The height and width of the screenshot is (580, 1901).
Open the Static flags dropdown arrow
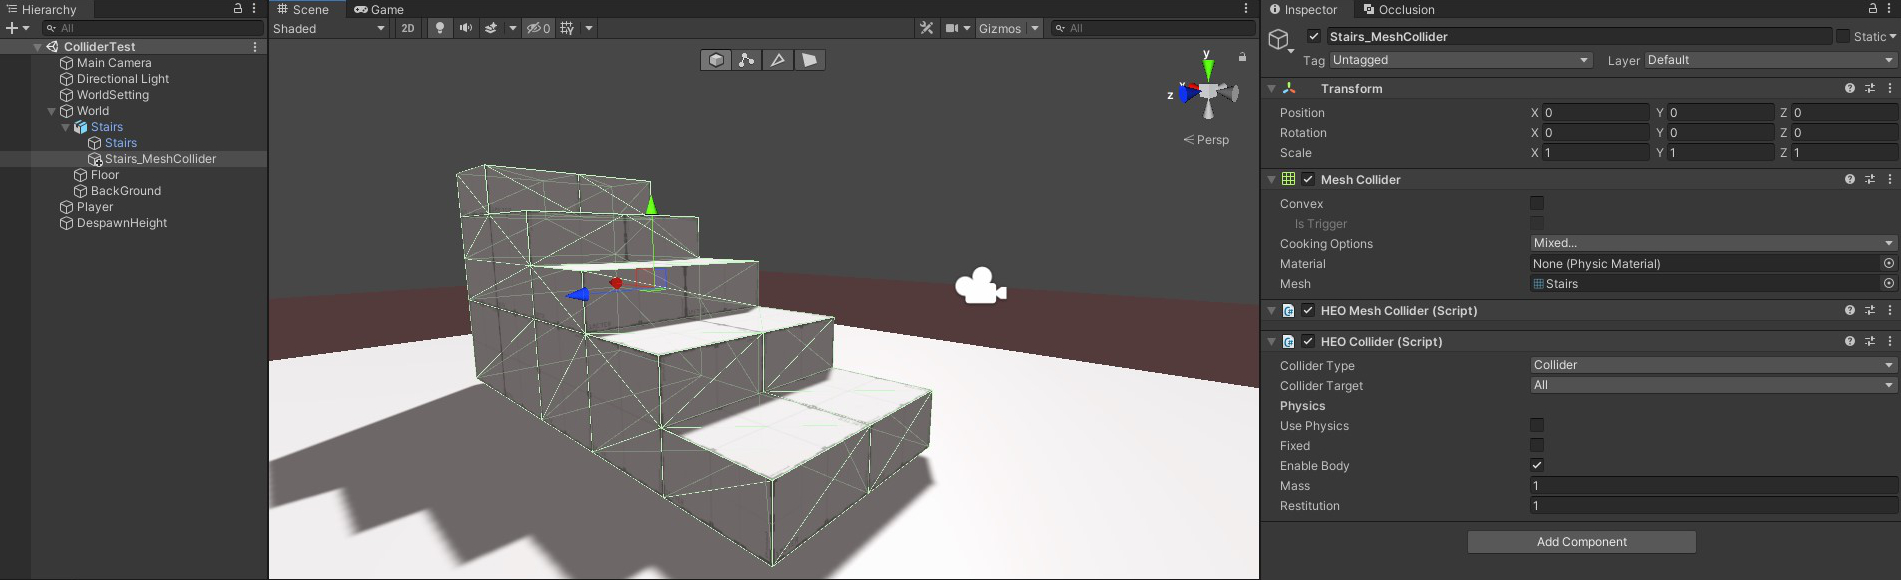1892,36
